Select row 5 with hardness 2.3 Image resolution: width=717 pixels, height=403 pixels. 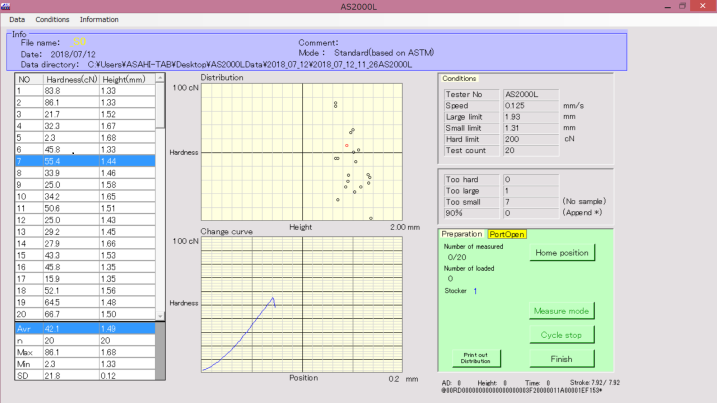[x=85, y=138]
